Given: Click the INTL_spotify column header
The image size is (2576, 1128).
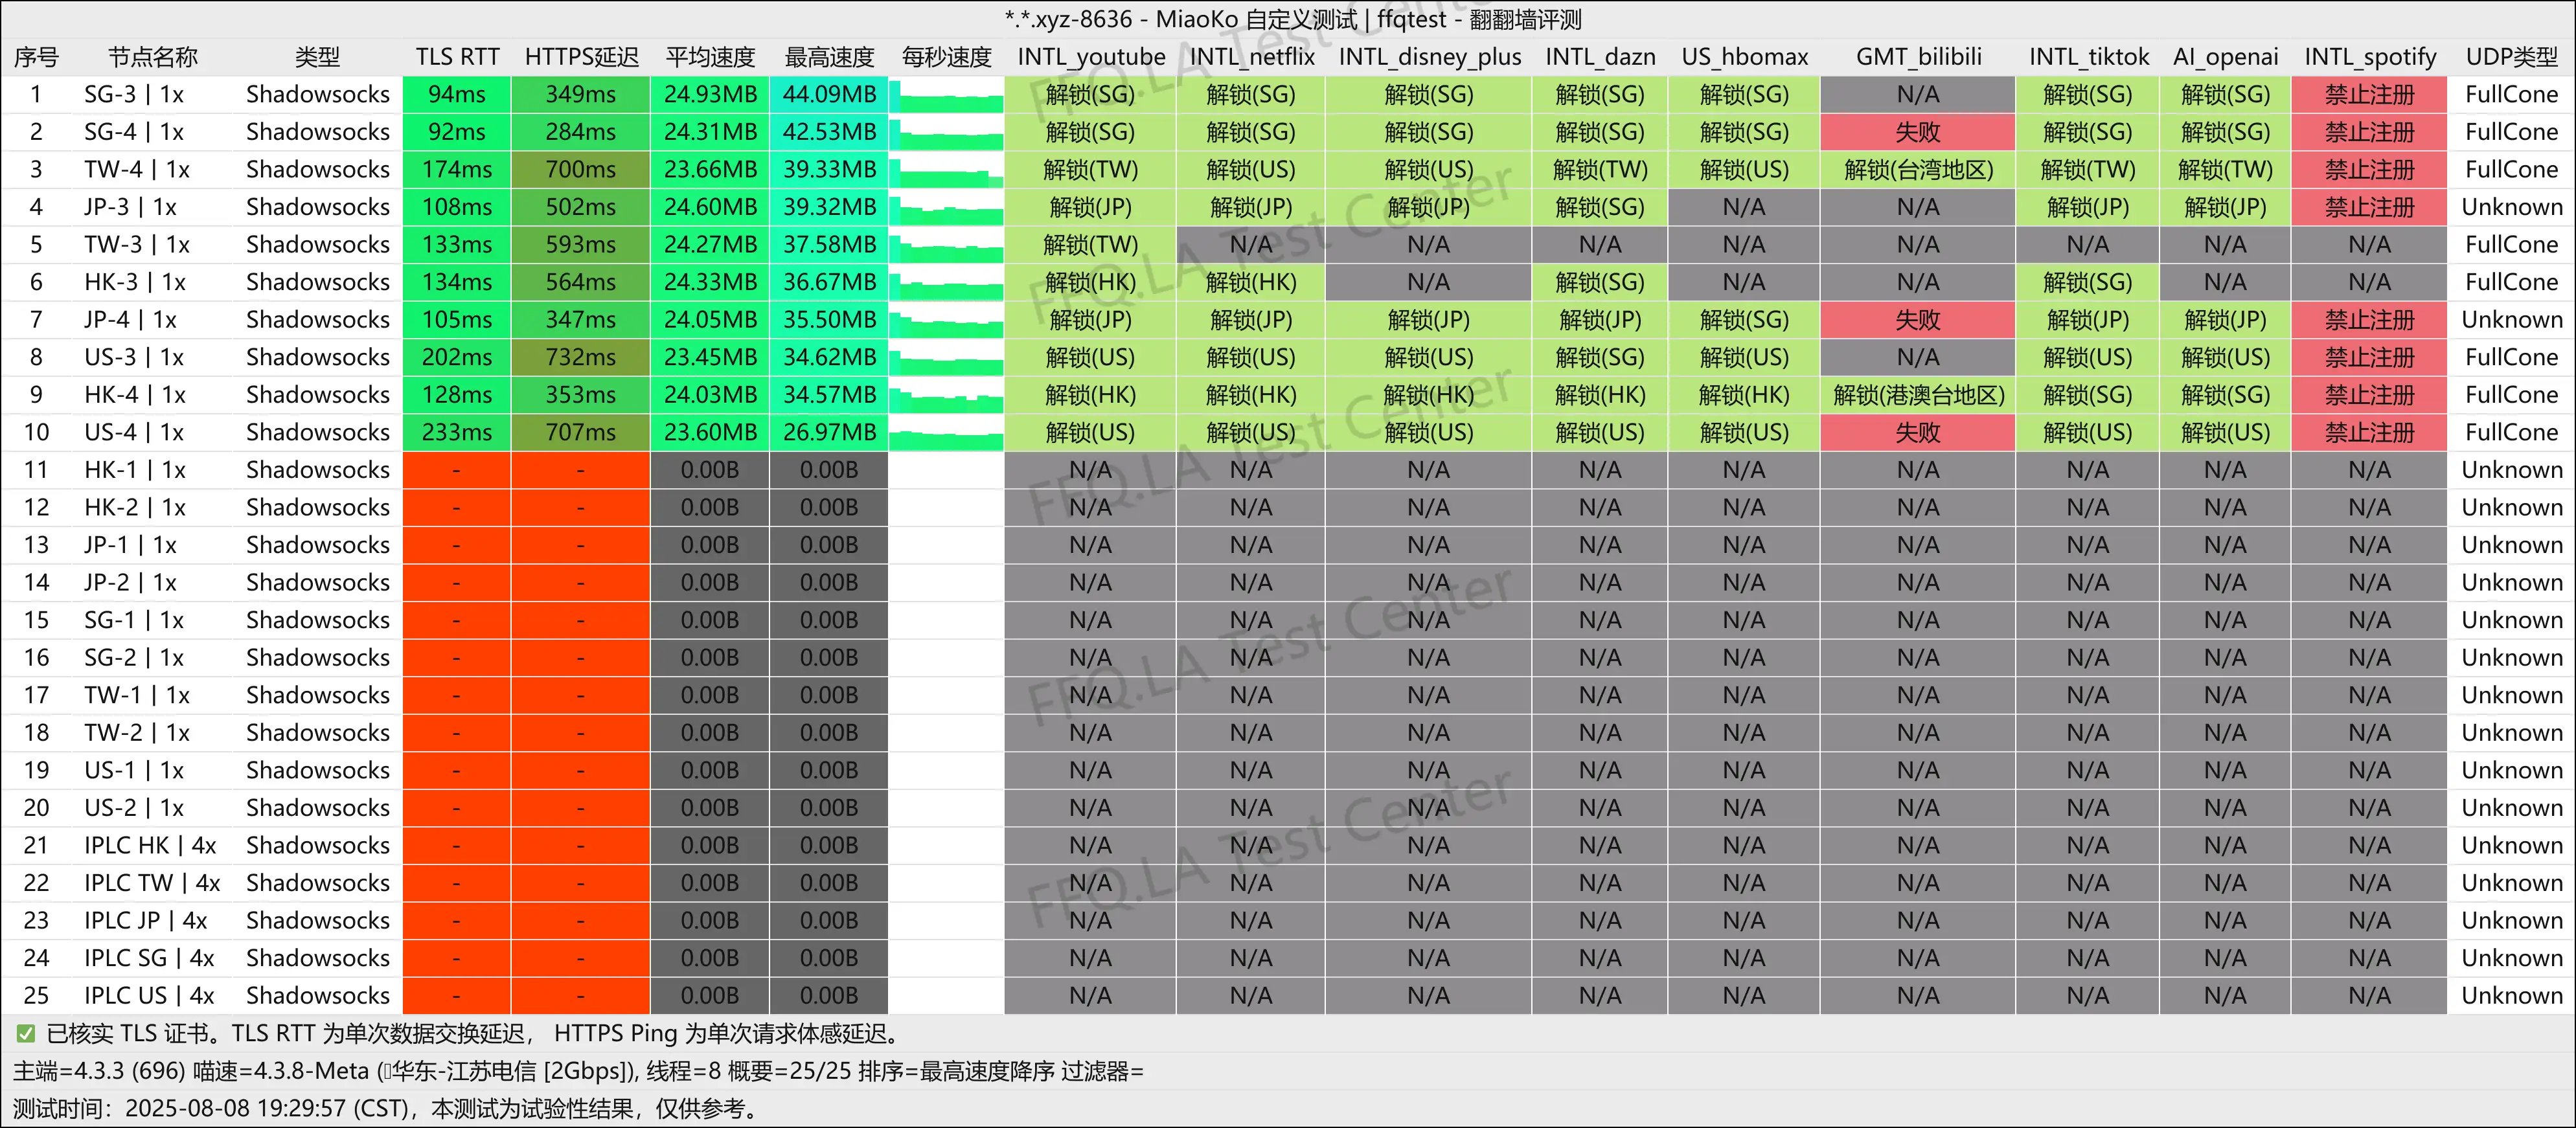Looking at the screenshot, I should tap(2370, 57).
